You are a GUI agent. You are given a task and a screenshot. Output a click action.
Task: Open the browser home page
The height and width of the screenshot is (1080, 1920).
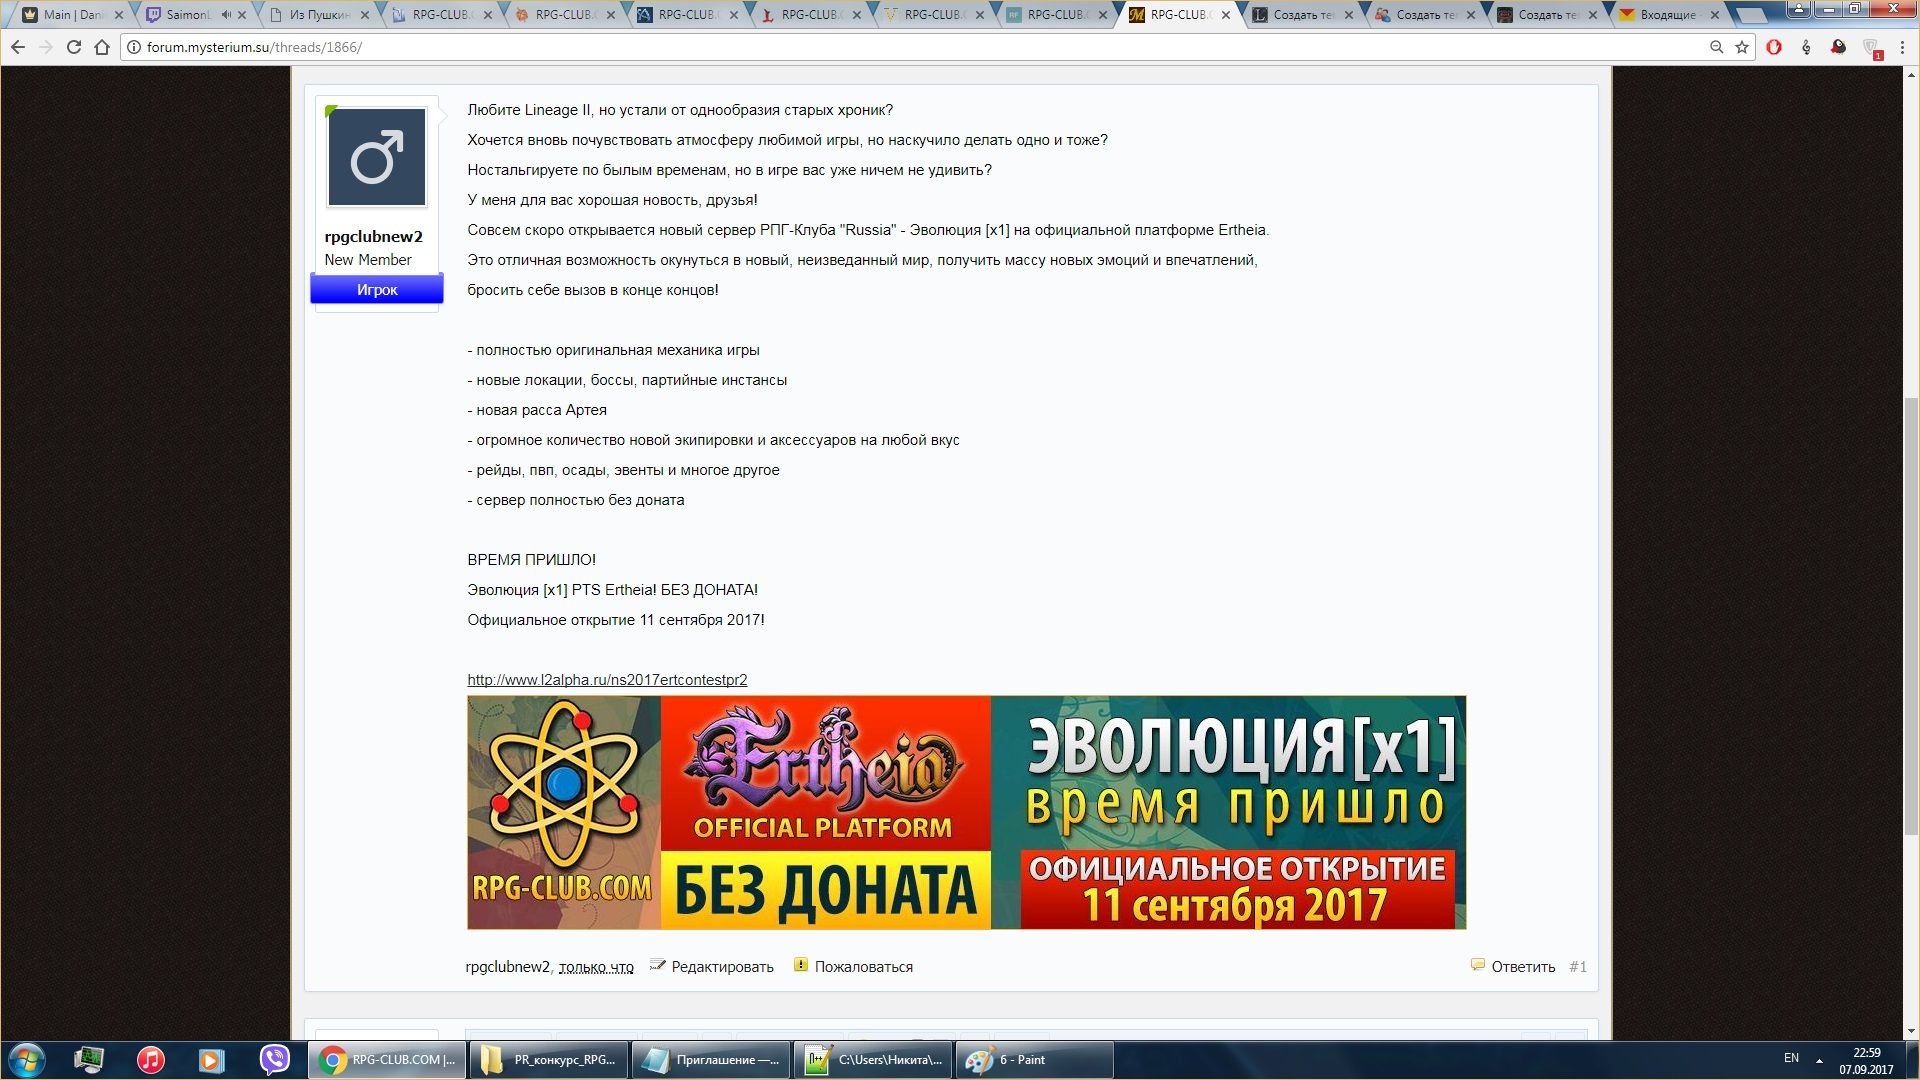click(x=101, y=47)
